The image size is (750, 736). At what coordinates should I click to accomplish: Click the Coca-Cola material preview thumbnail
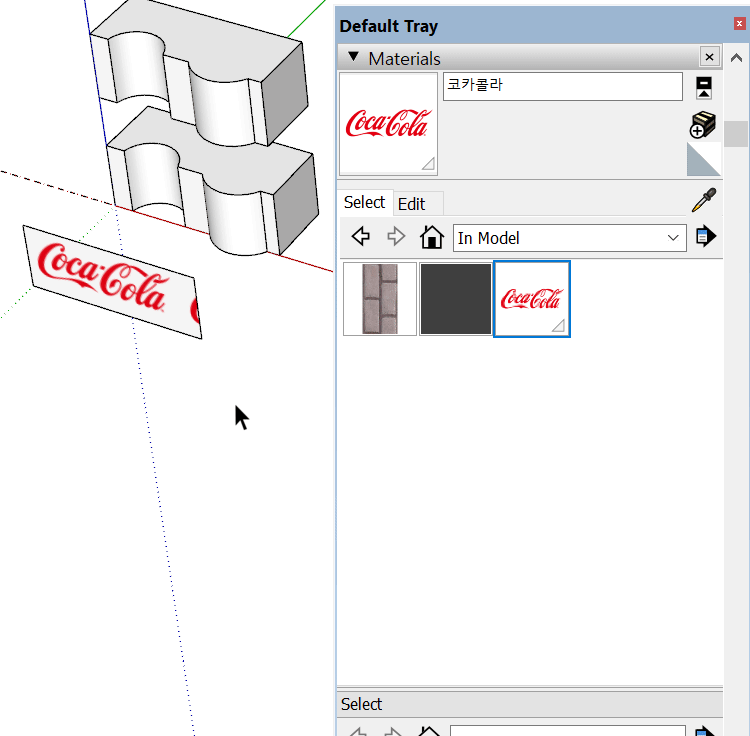point(388,124)
